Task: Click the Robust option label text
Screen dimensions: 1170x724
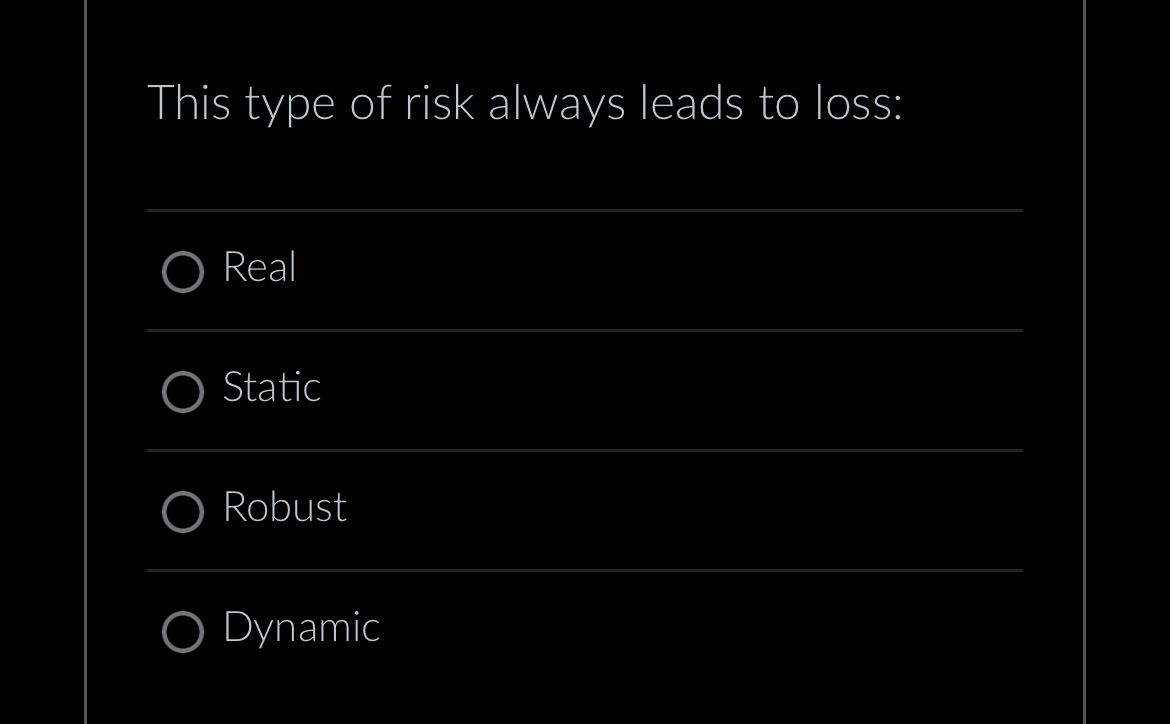Action: (284, 508)
